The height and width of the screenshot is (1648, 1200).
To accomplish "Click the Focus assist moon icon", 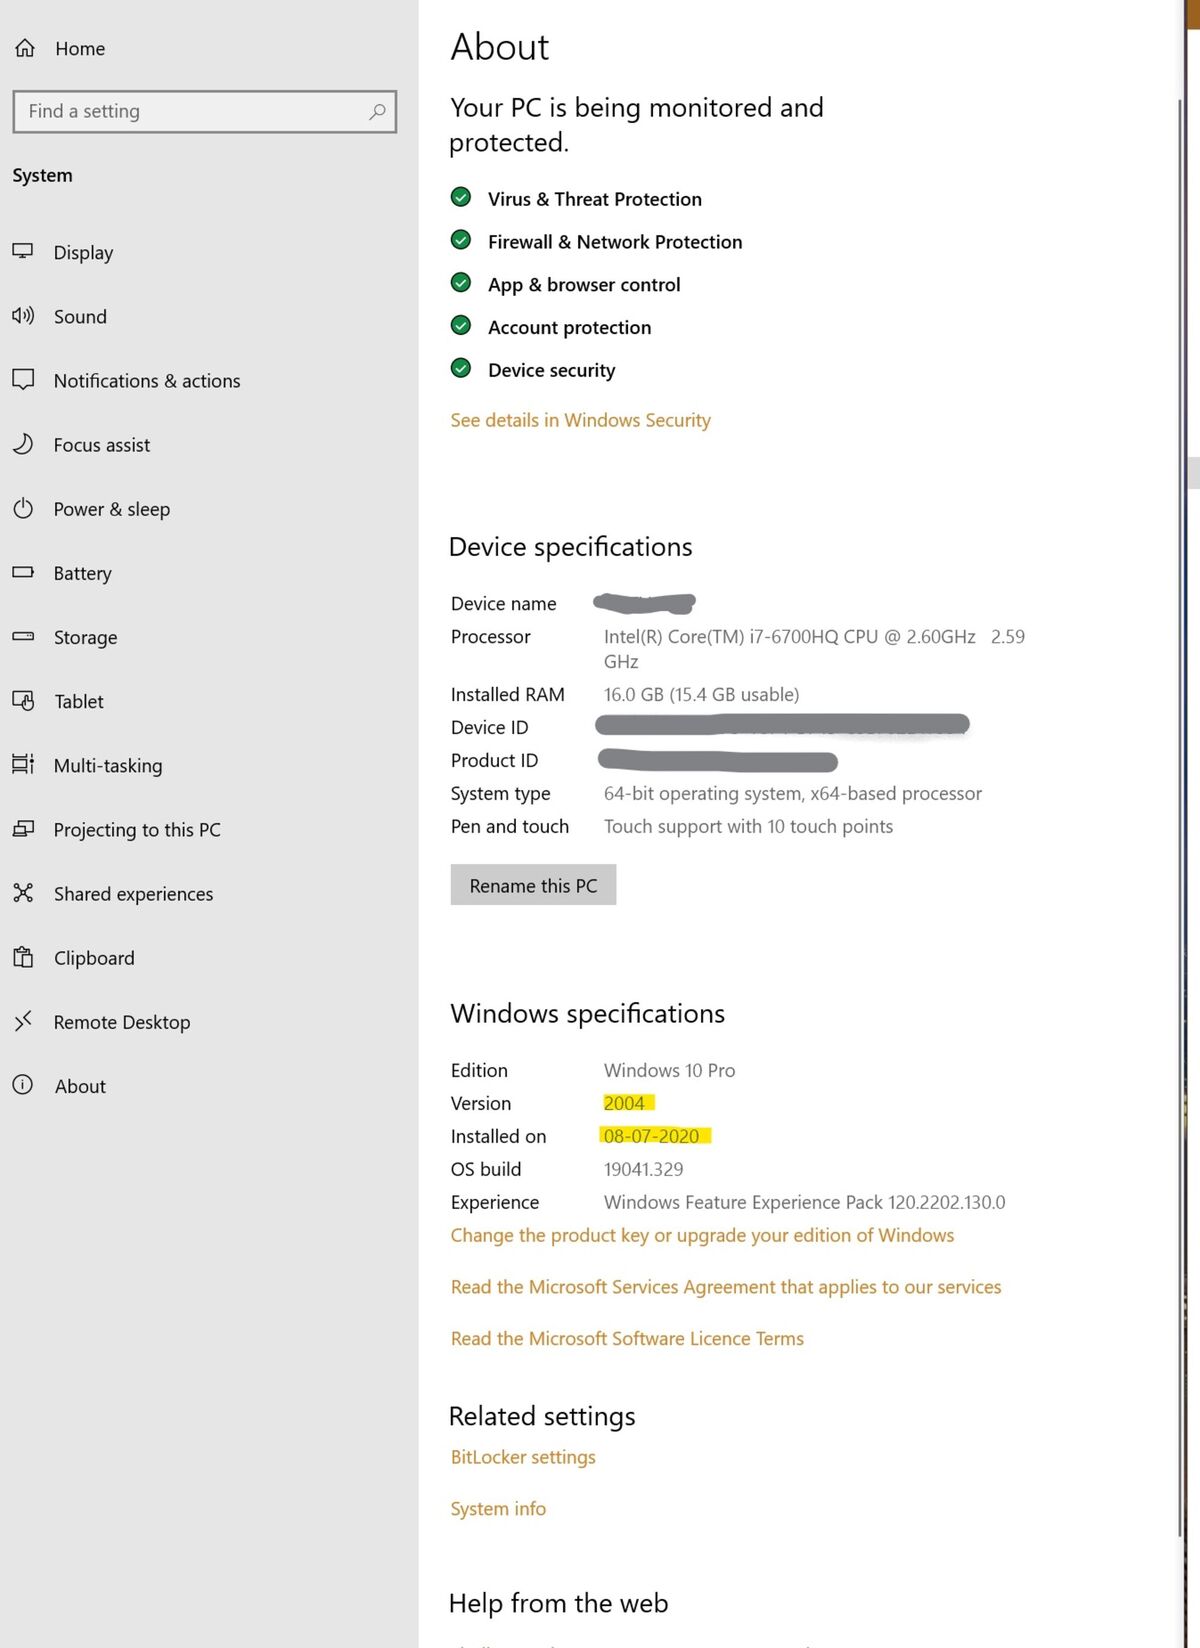I will [x=23, y=444].
